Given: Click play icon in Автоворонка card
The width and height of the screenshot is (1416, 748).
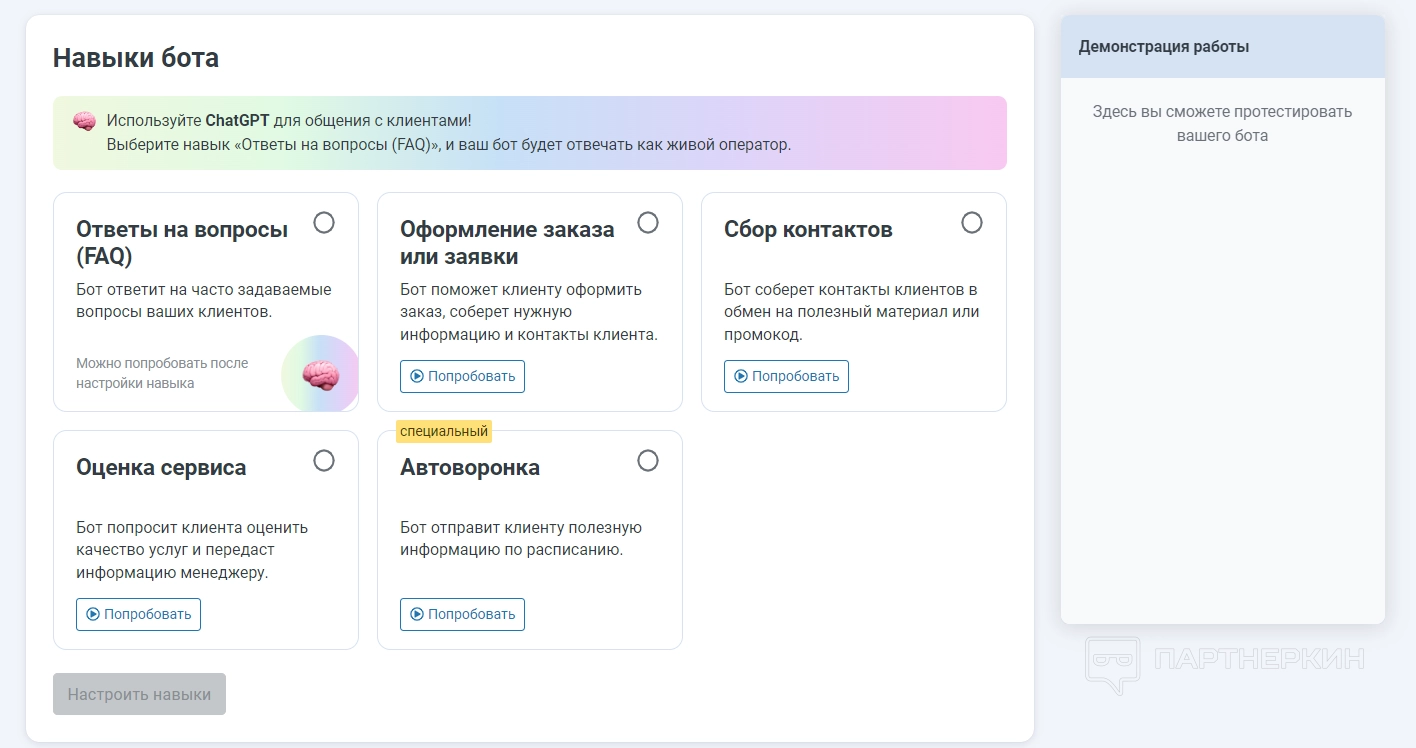Looking at the screenshot, I should [x=417, y=615].
